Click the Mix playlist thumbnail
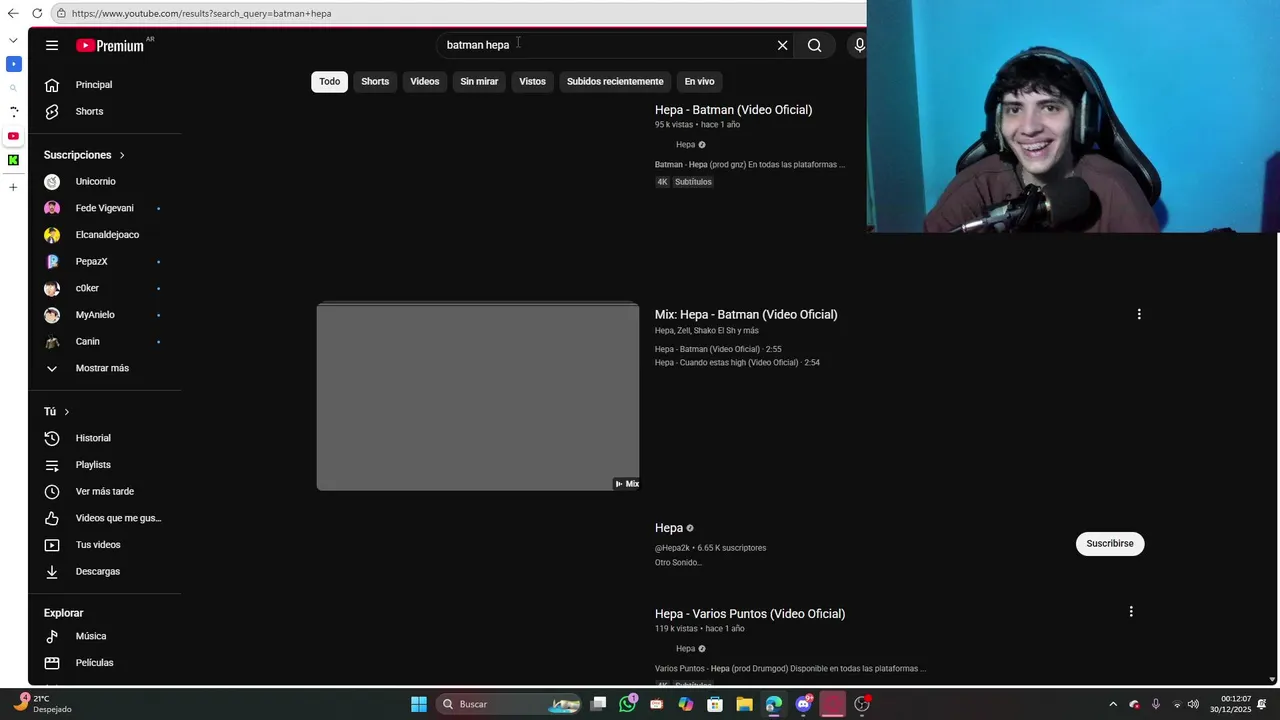Viewport: 1280px width, 720px height. [478, 397]
